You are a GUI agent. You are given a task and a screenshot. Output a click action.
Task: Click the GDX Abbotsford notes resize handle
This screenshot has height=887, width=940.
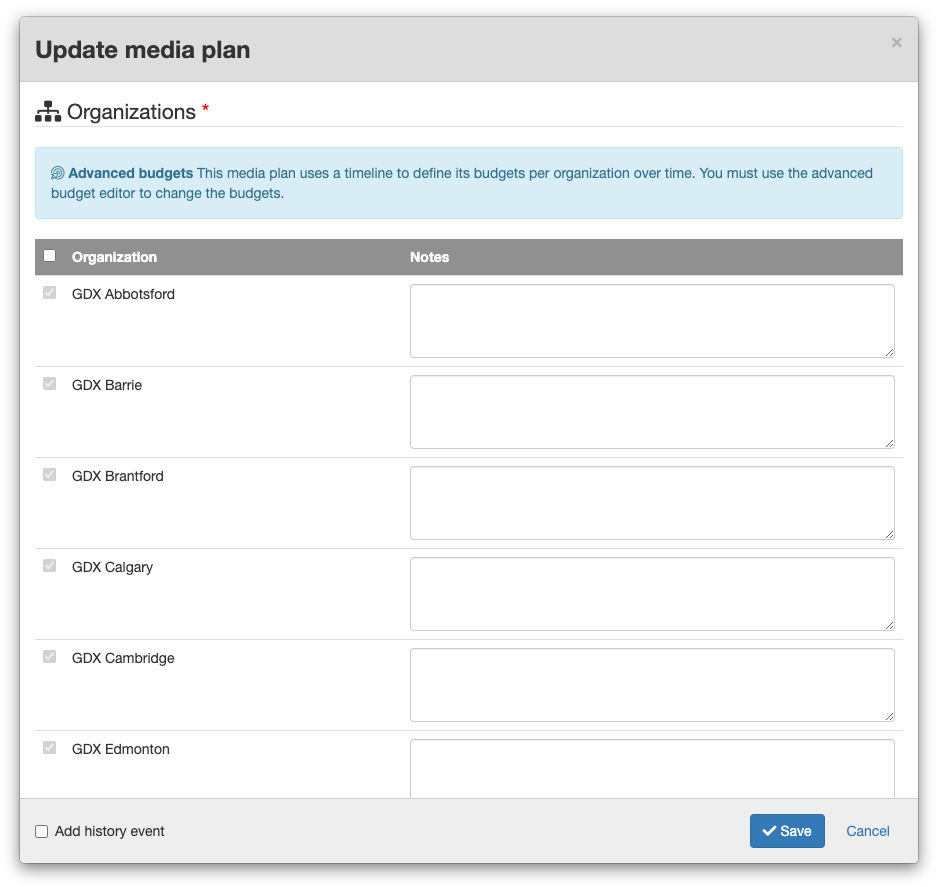coord(890,353)
